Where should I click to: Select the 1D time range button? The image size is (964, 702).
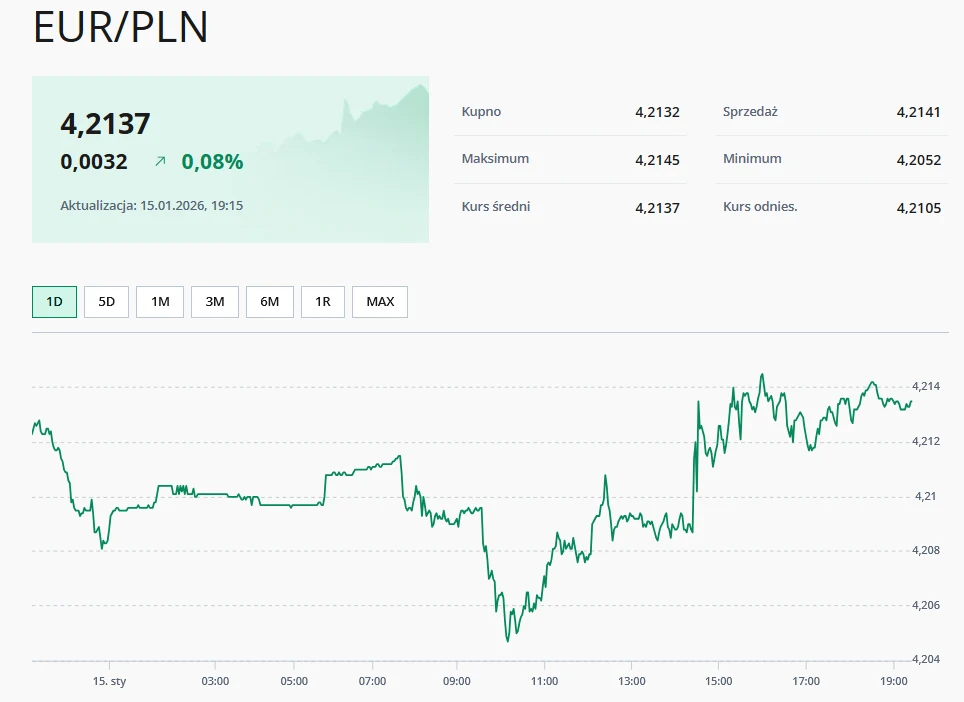point(53,301)
